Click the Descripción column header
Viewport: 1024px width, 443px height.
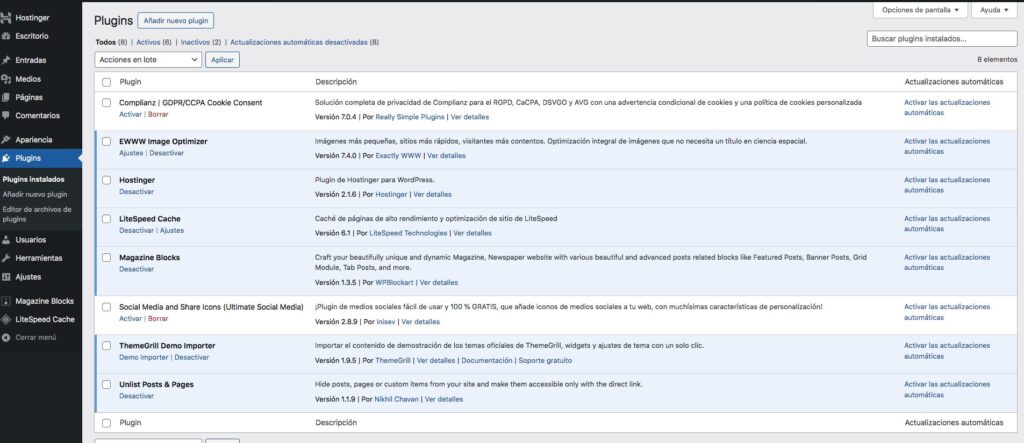coord(336,82)
